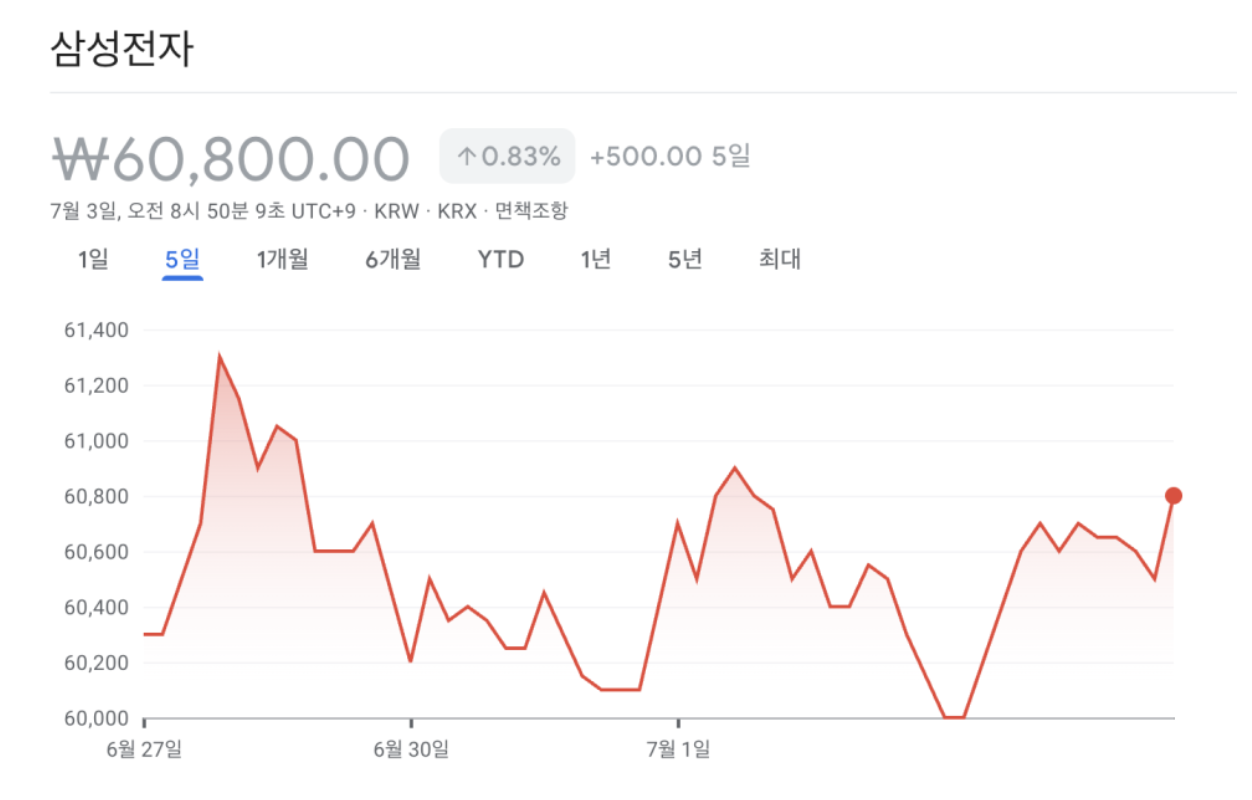Click the 7월 1일 axis marker
1252x800 pixels.
coord(678,748)
